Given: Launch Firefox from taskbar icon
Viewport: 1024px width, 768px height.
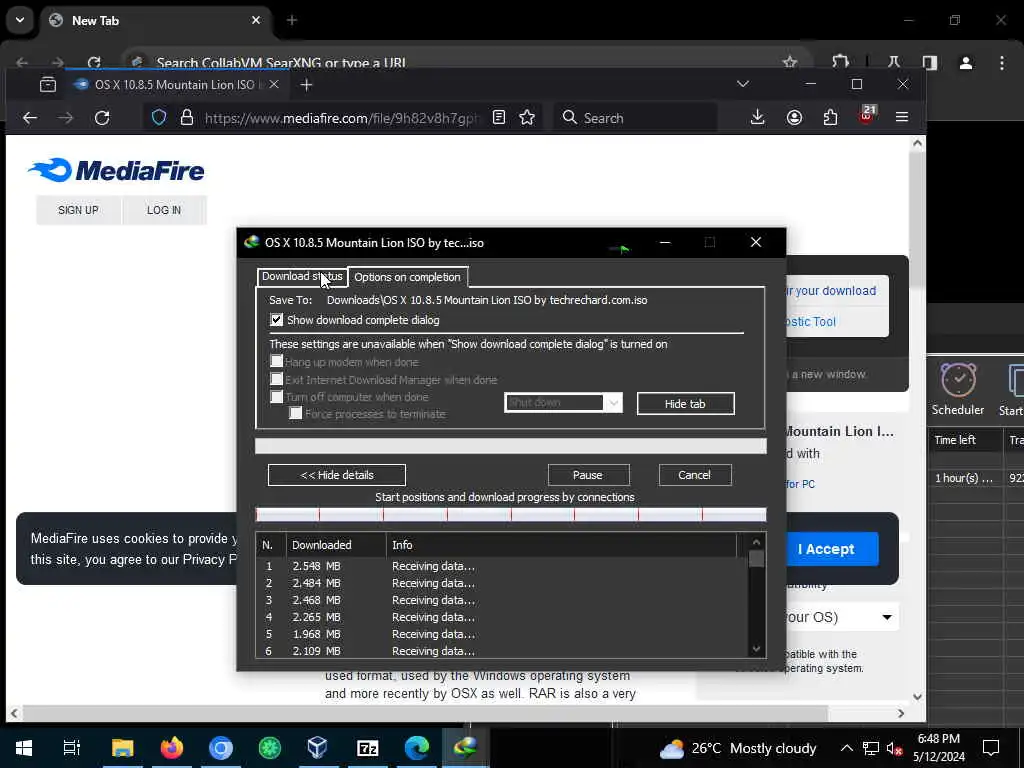Looking at the screenshot, I should click(172, 748).
